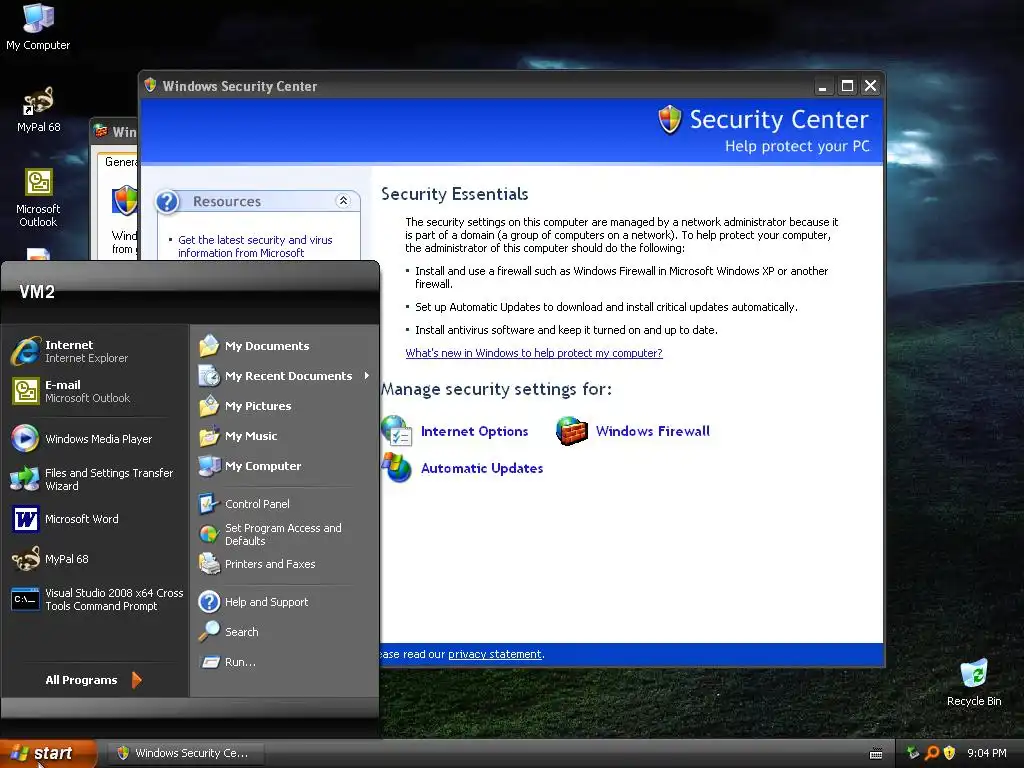Open Files and Settings Transfer Wizard
The height and width of the screenshot is (768, 1024).
point(95,479)
